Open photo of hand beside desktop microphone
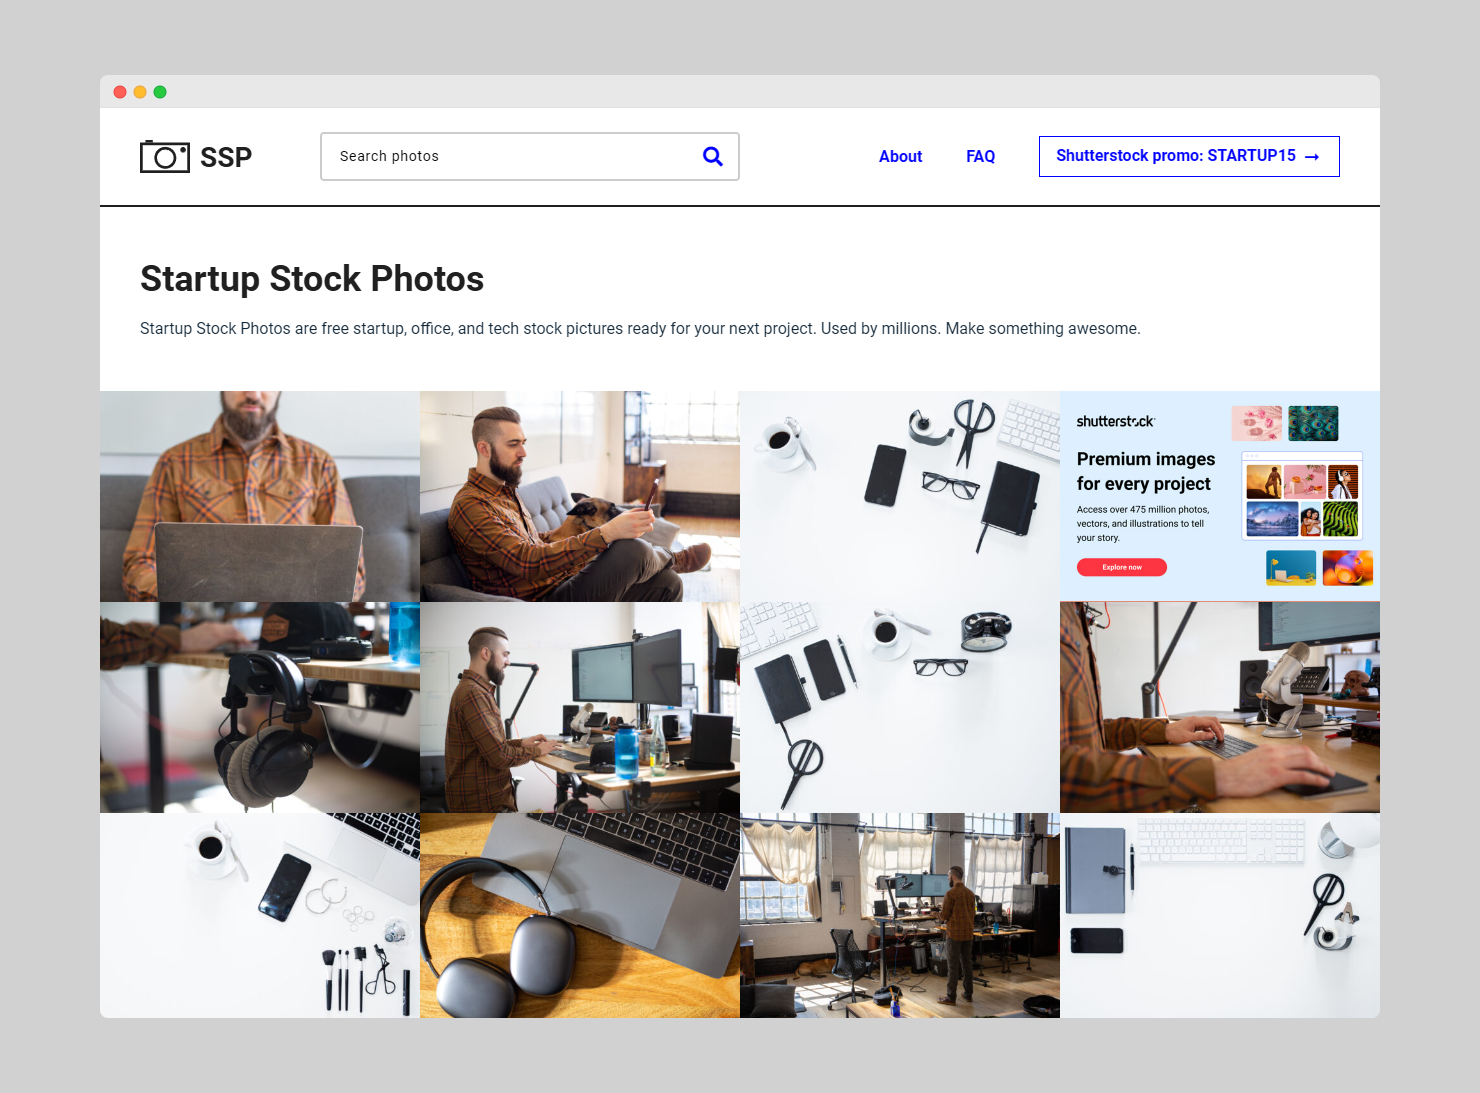This screenshot has height=1093, width=1480. (1220, 707)
